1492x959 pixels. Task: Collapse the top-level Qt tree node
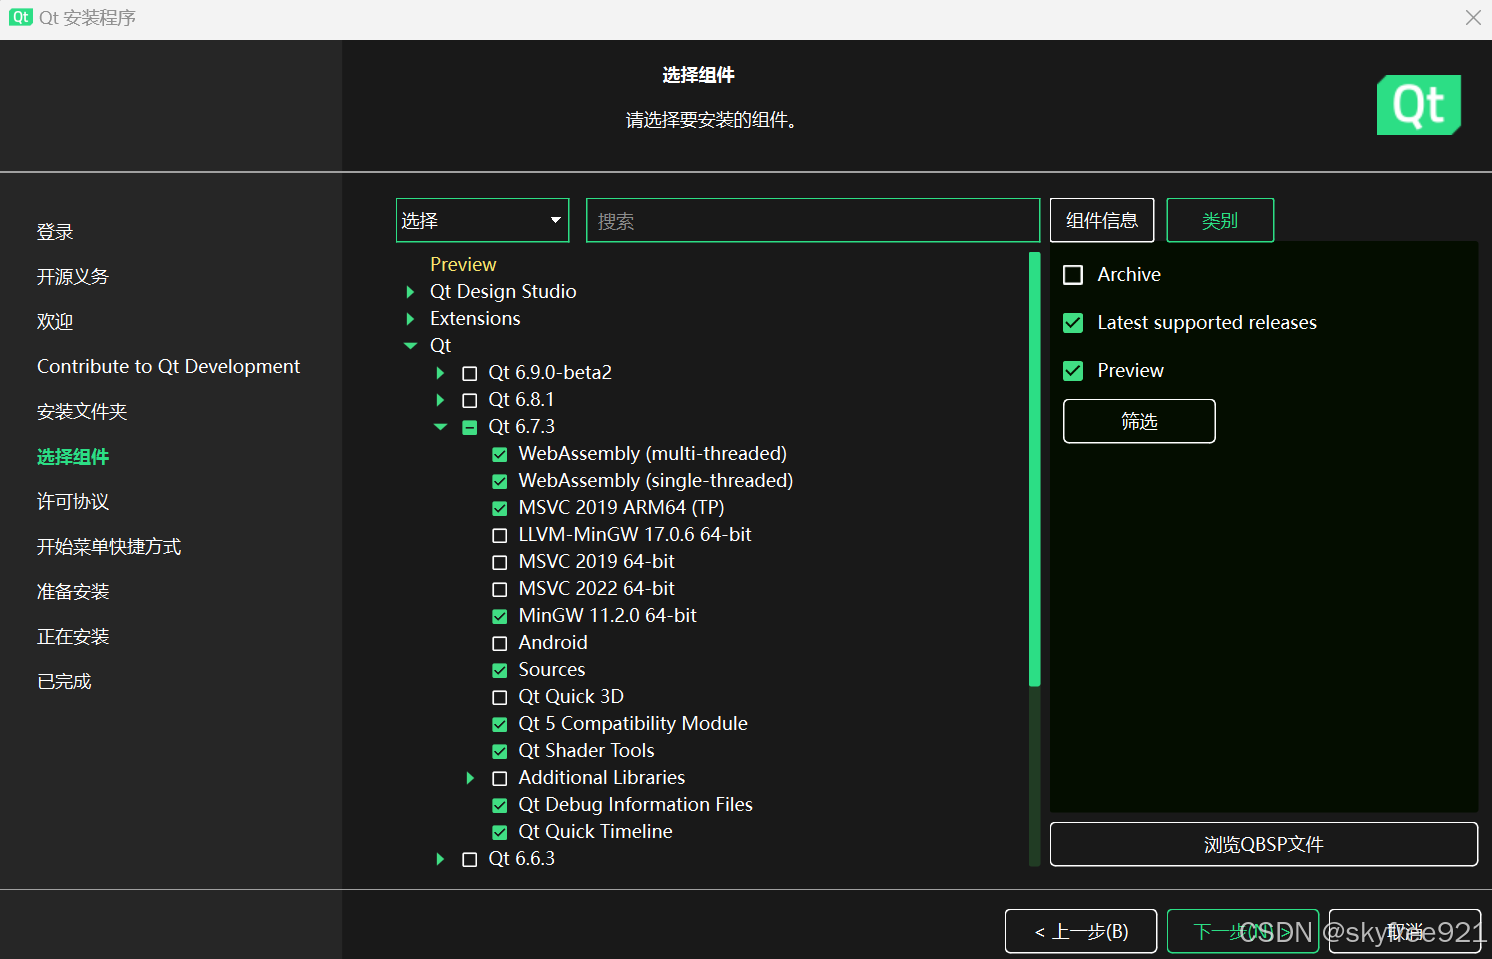410,346
